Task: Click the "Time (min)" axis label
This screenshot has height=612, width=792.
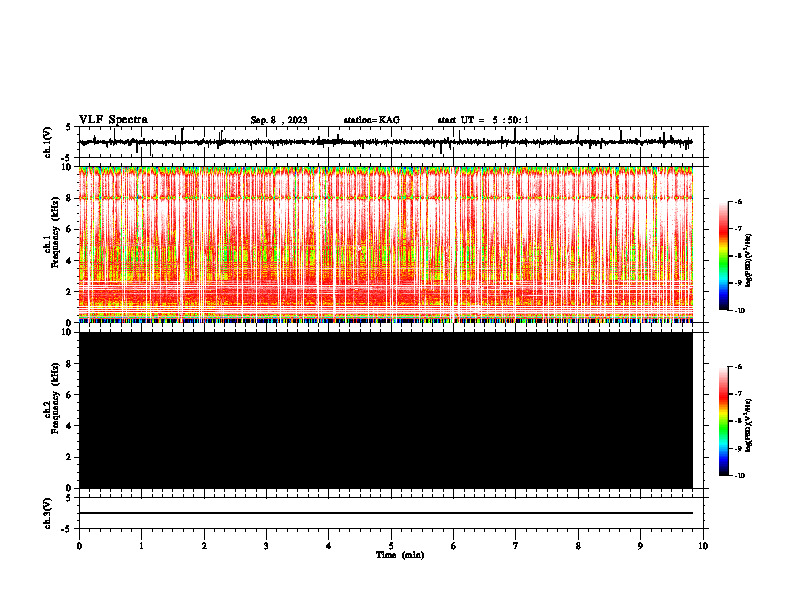Action: coord(400,555)
